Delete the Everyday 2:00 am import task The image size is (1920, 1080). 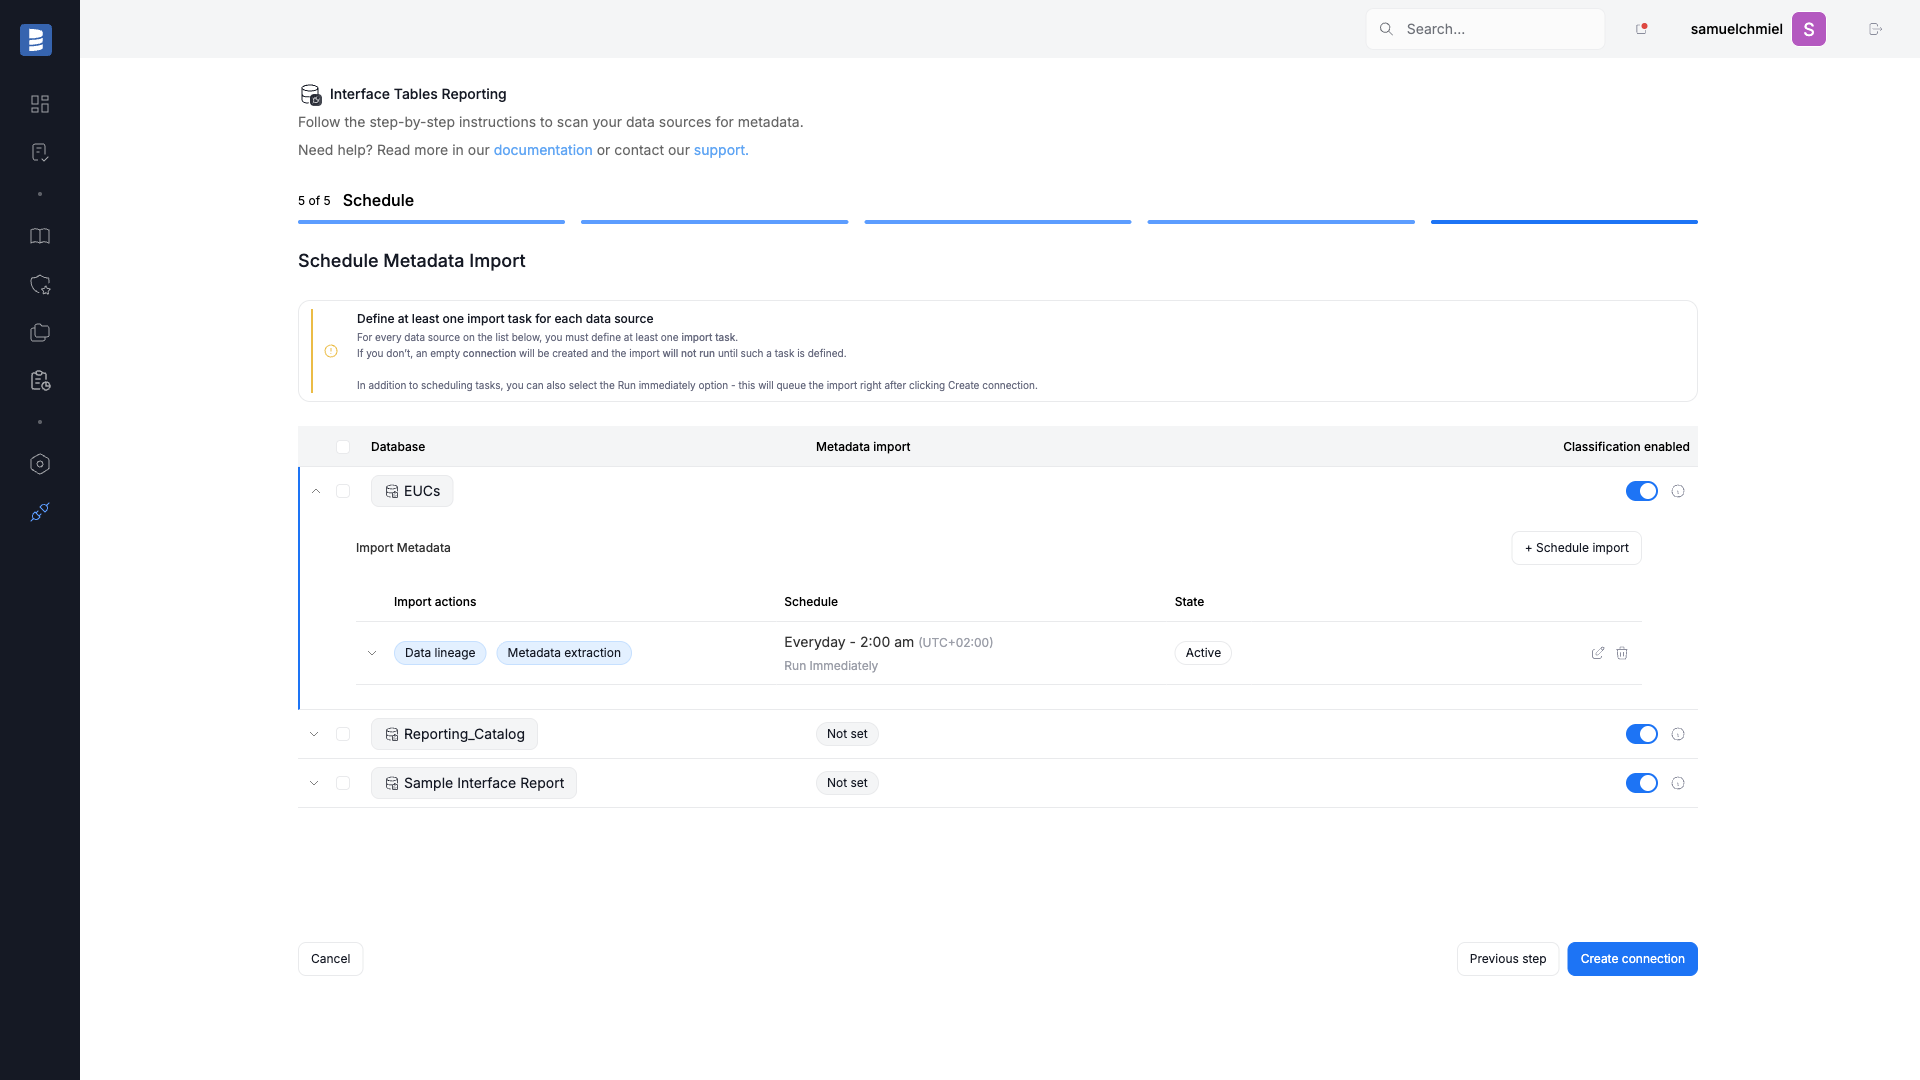(x=1622, y=653)
